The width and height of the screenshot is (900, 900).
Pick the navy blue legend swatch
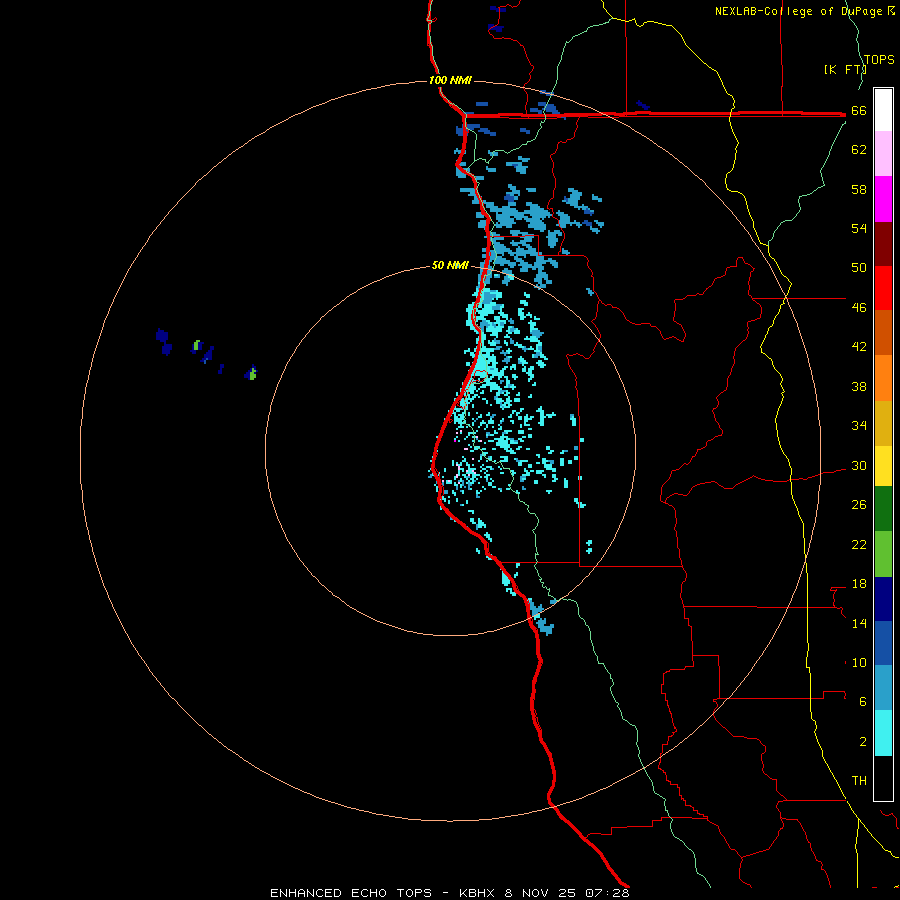coord(883,599)
